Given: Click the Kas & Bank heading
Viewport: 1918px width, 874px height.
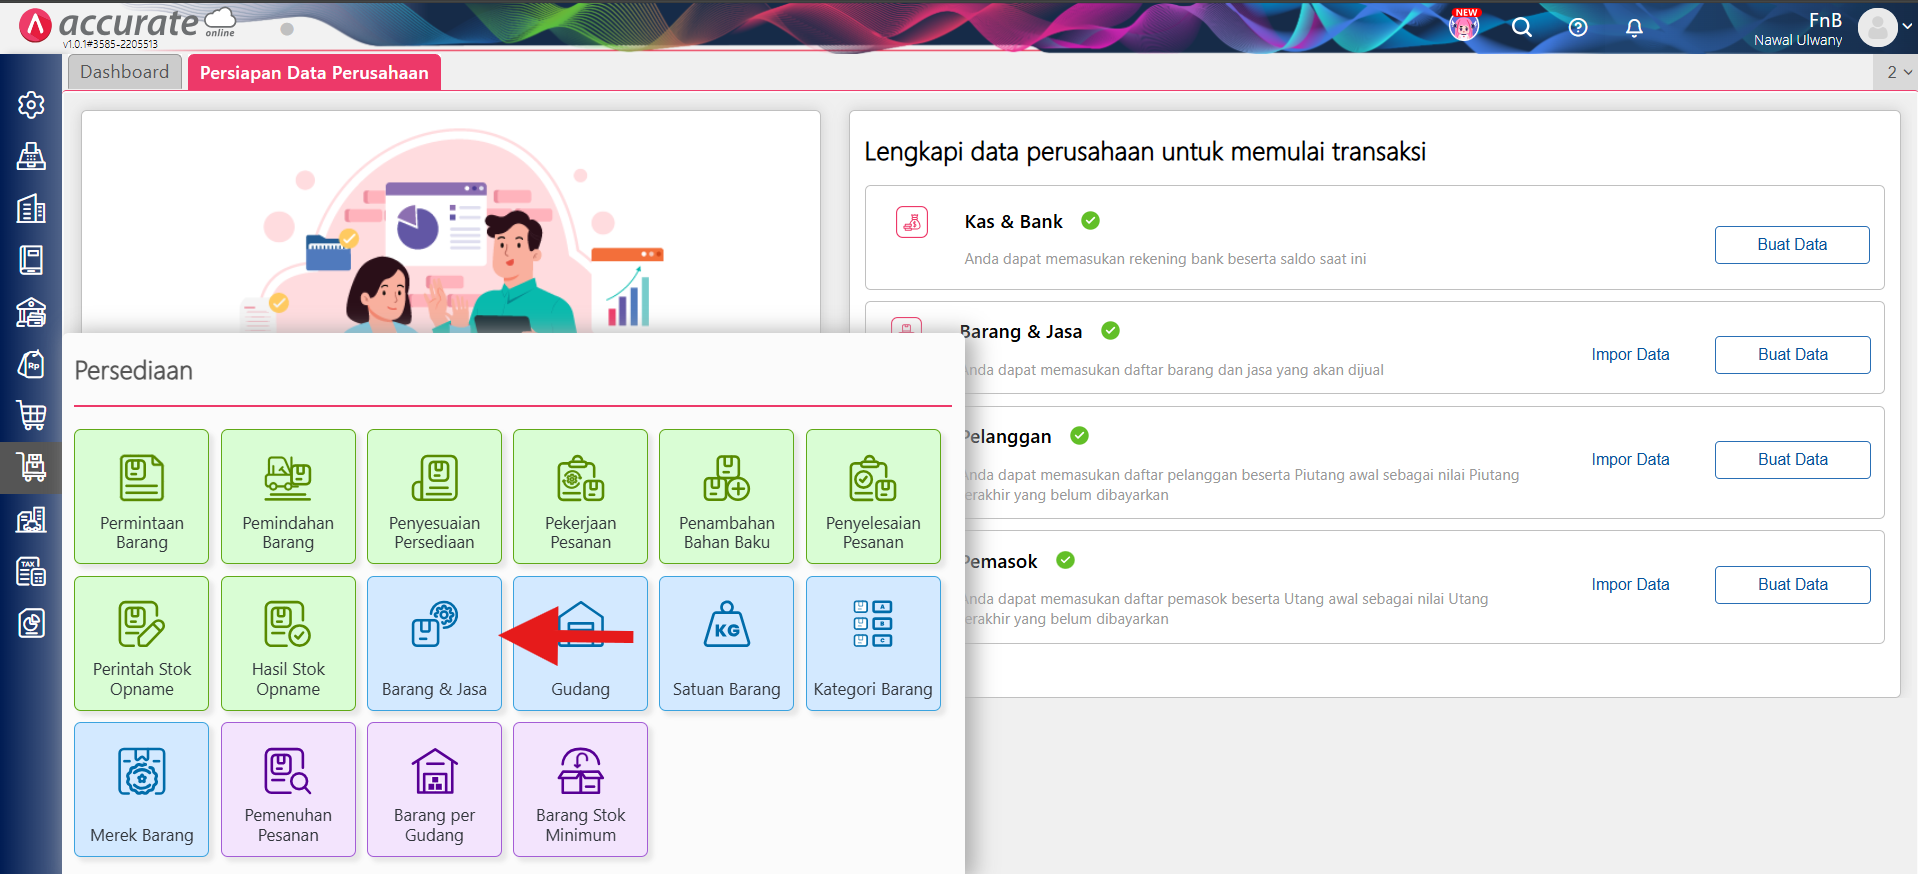Looking at the screenshot, I should click(x=1013, y=222).
